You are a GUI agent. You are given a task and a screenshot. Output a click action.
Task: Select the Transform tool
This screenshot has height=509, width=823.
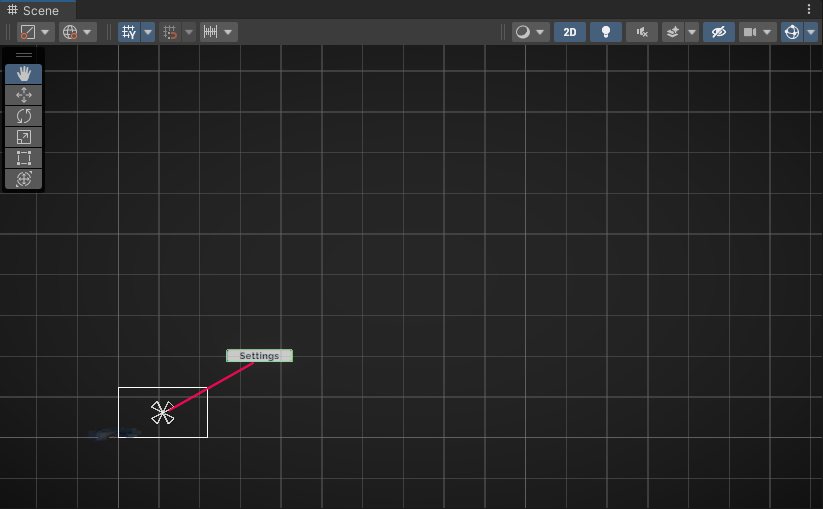point(24,179)
